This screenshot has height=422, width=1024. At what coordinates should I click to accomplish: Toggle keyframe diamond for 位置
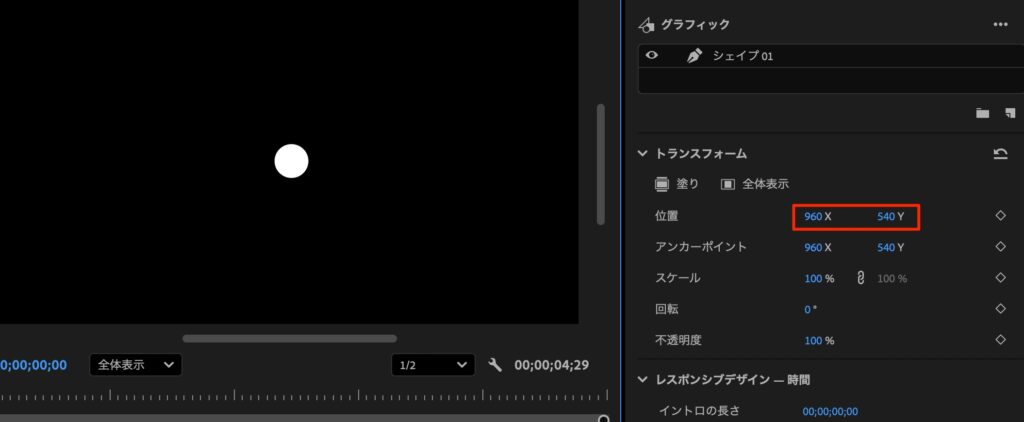[x=1000, y=216]
